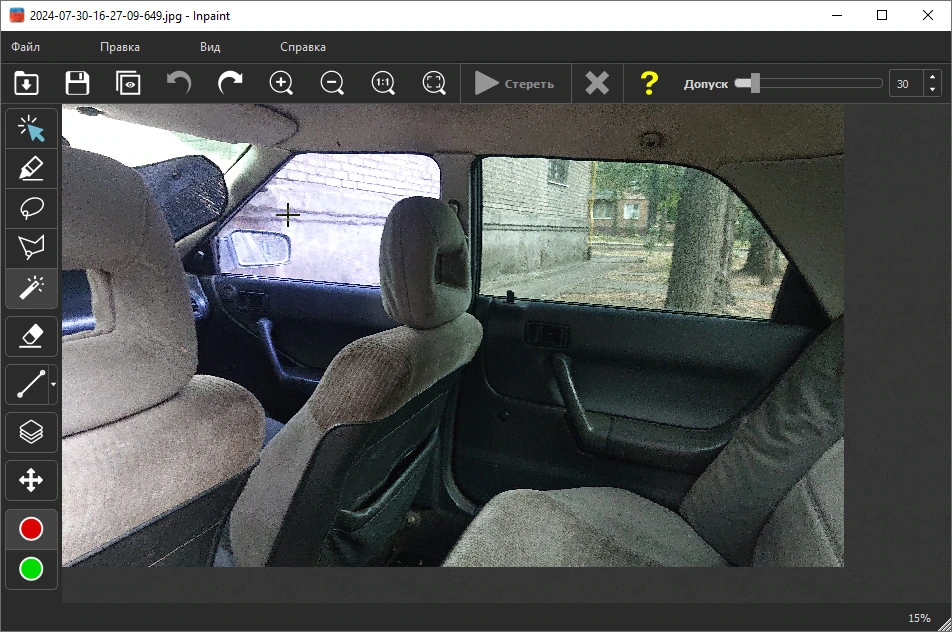Click the car interior photo canvas

(x=453, y=335)
